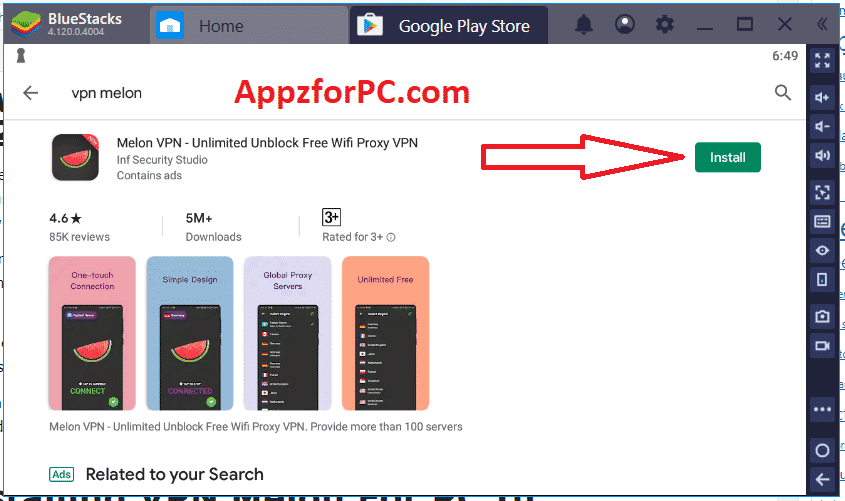
Task: Click the 5M+ Downloads stat
Action: (213, 227)
